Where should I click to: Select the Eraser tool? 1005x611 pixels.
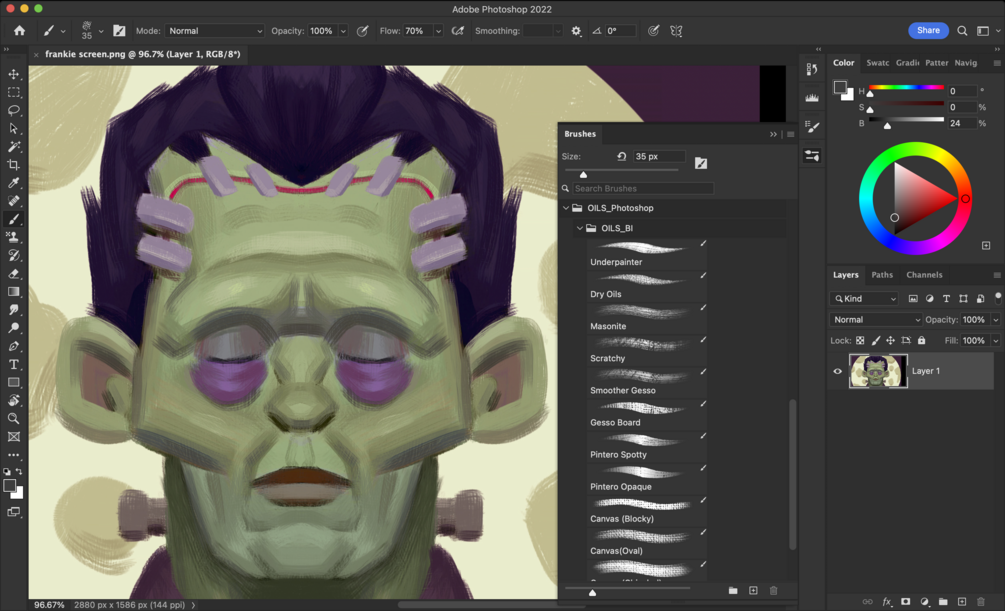(13, 274)
